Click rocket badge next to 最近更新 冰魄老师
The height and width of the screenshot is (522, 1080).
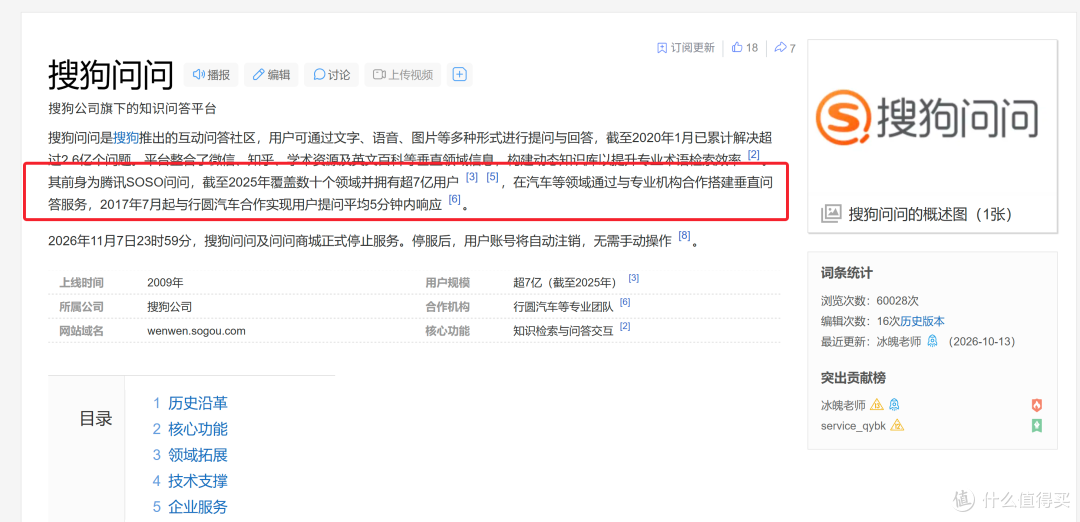pos(932,341)
